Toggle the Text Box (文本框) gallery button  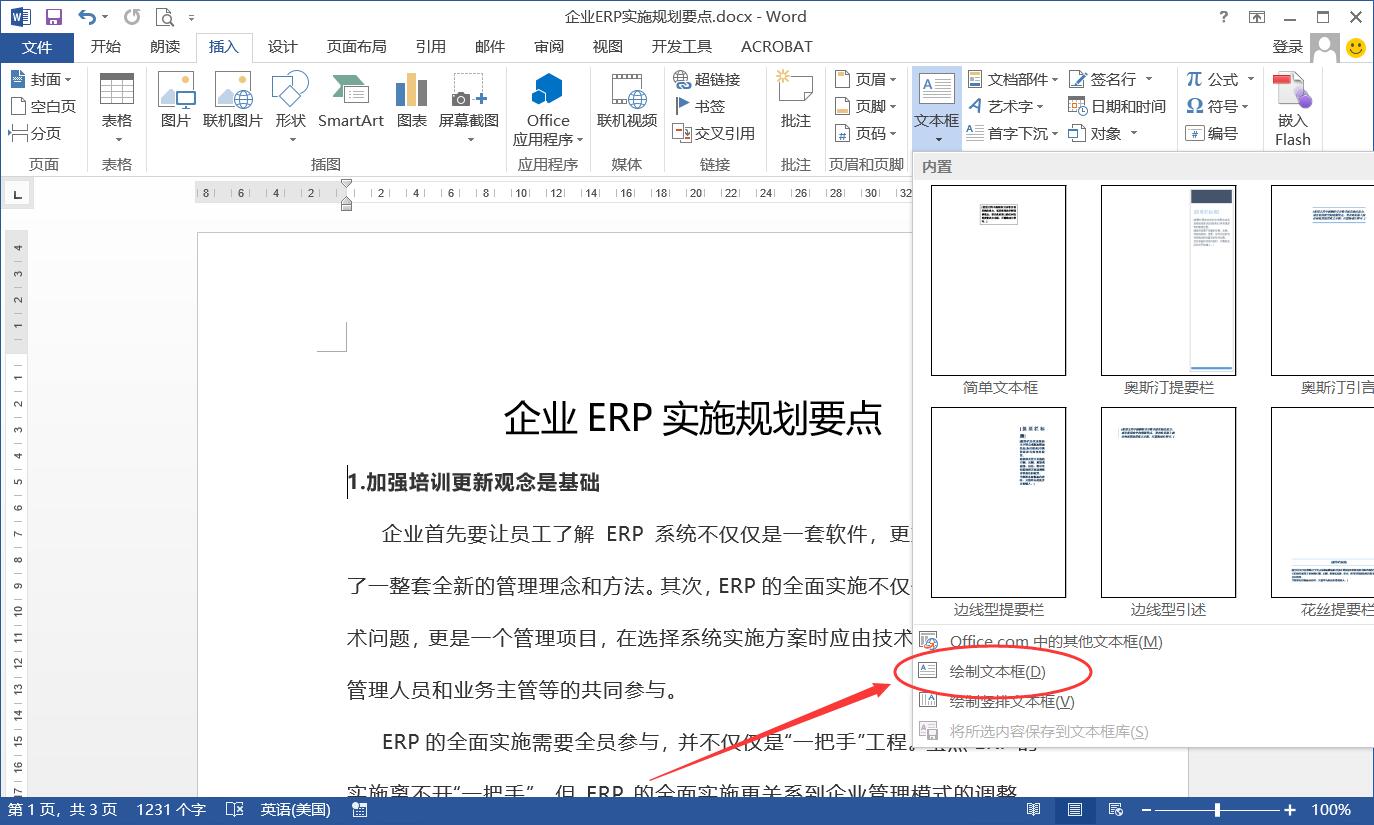(x=937, y=108)
